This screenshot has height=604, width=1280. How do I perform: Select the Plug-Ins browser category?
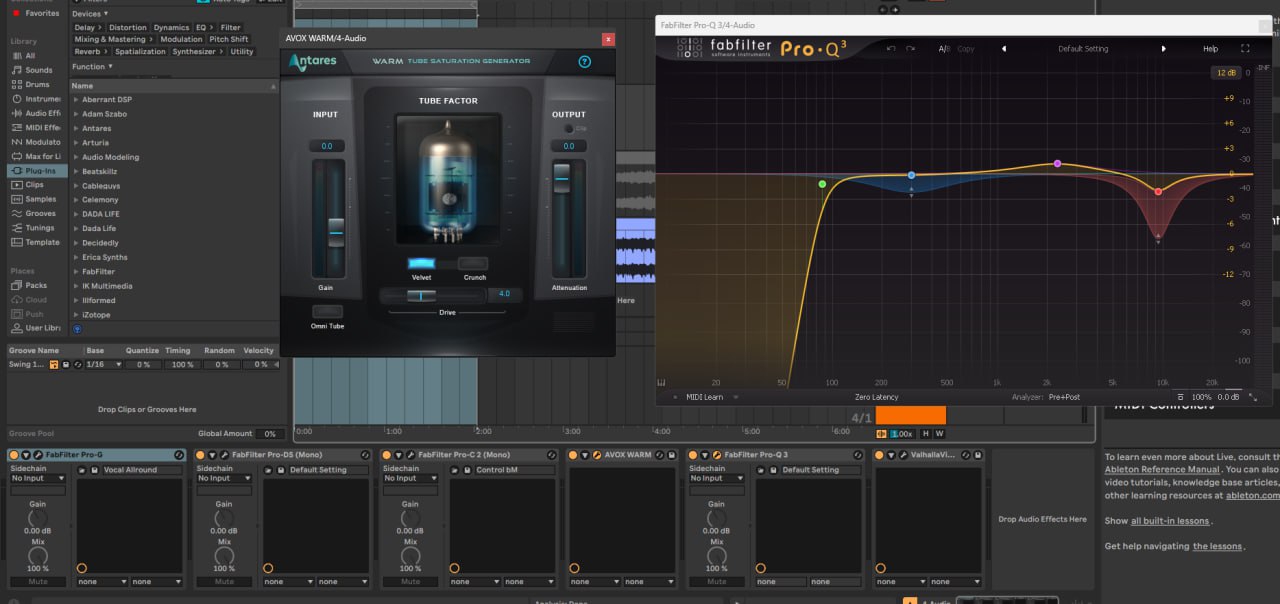[38, 171]
